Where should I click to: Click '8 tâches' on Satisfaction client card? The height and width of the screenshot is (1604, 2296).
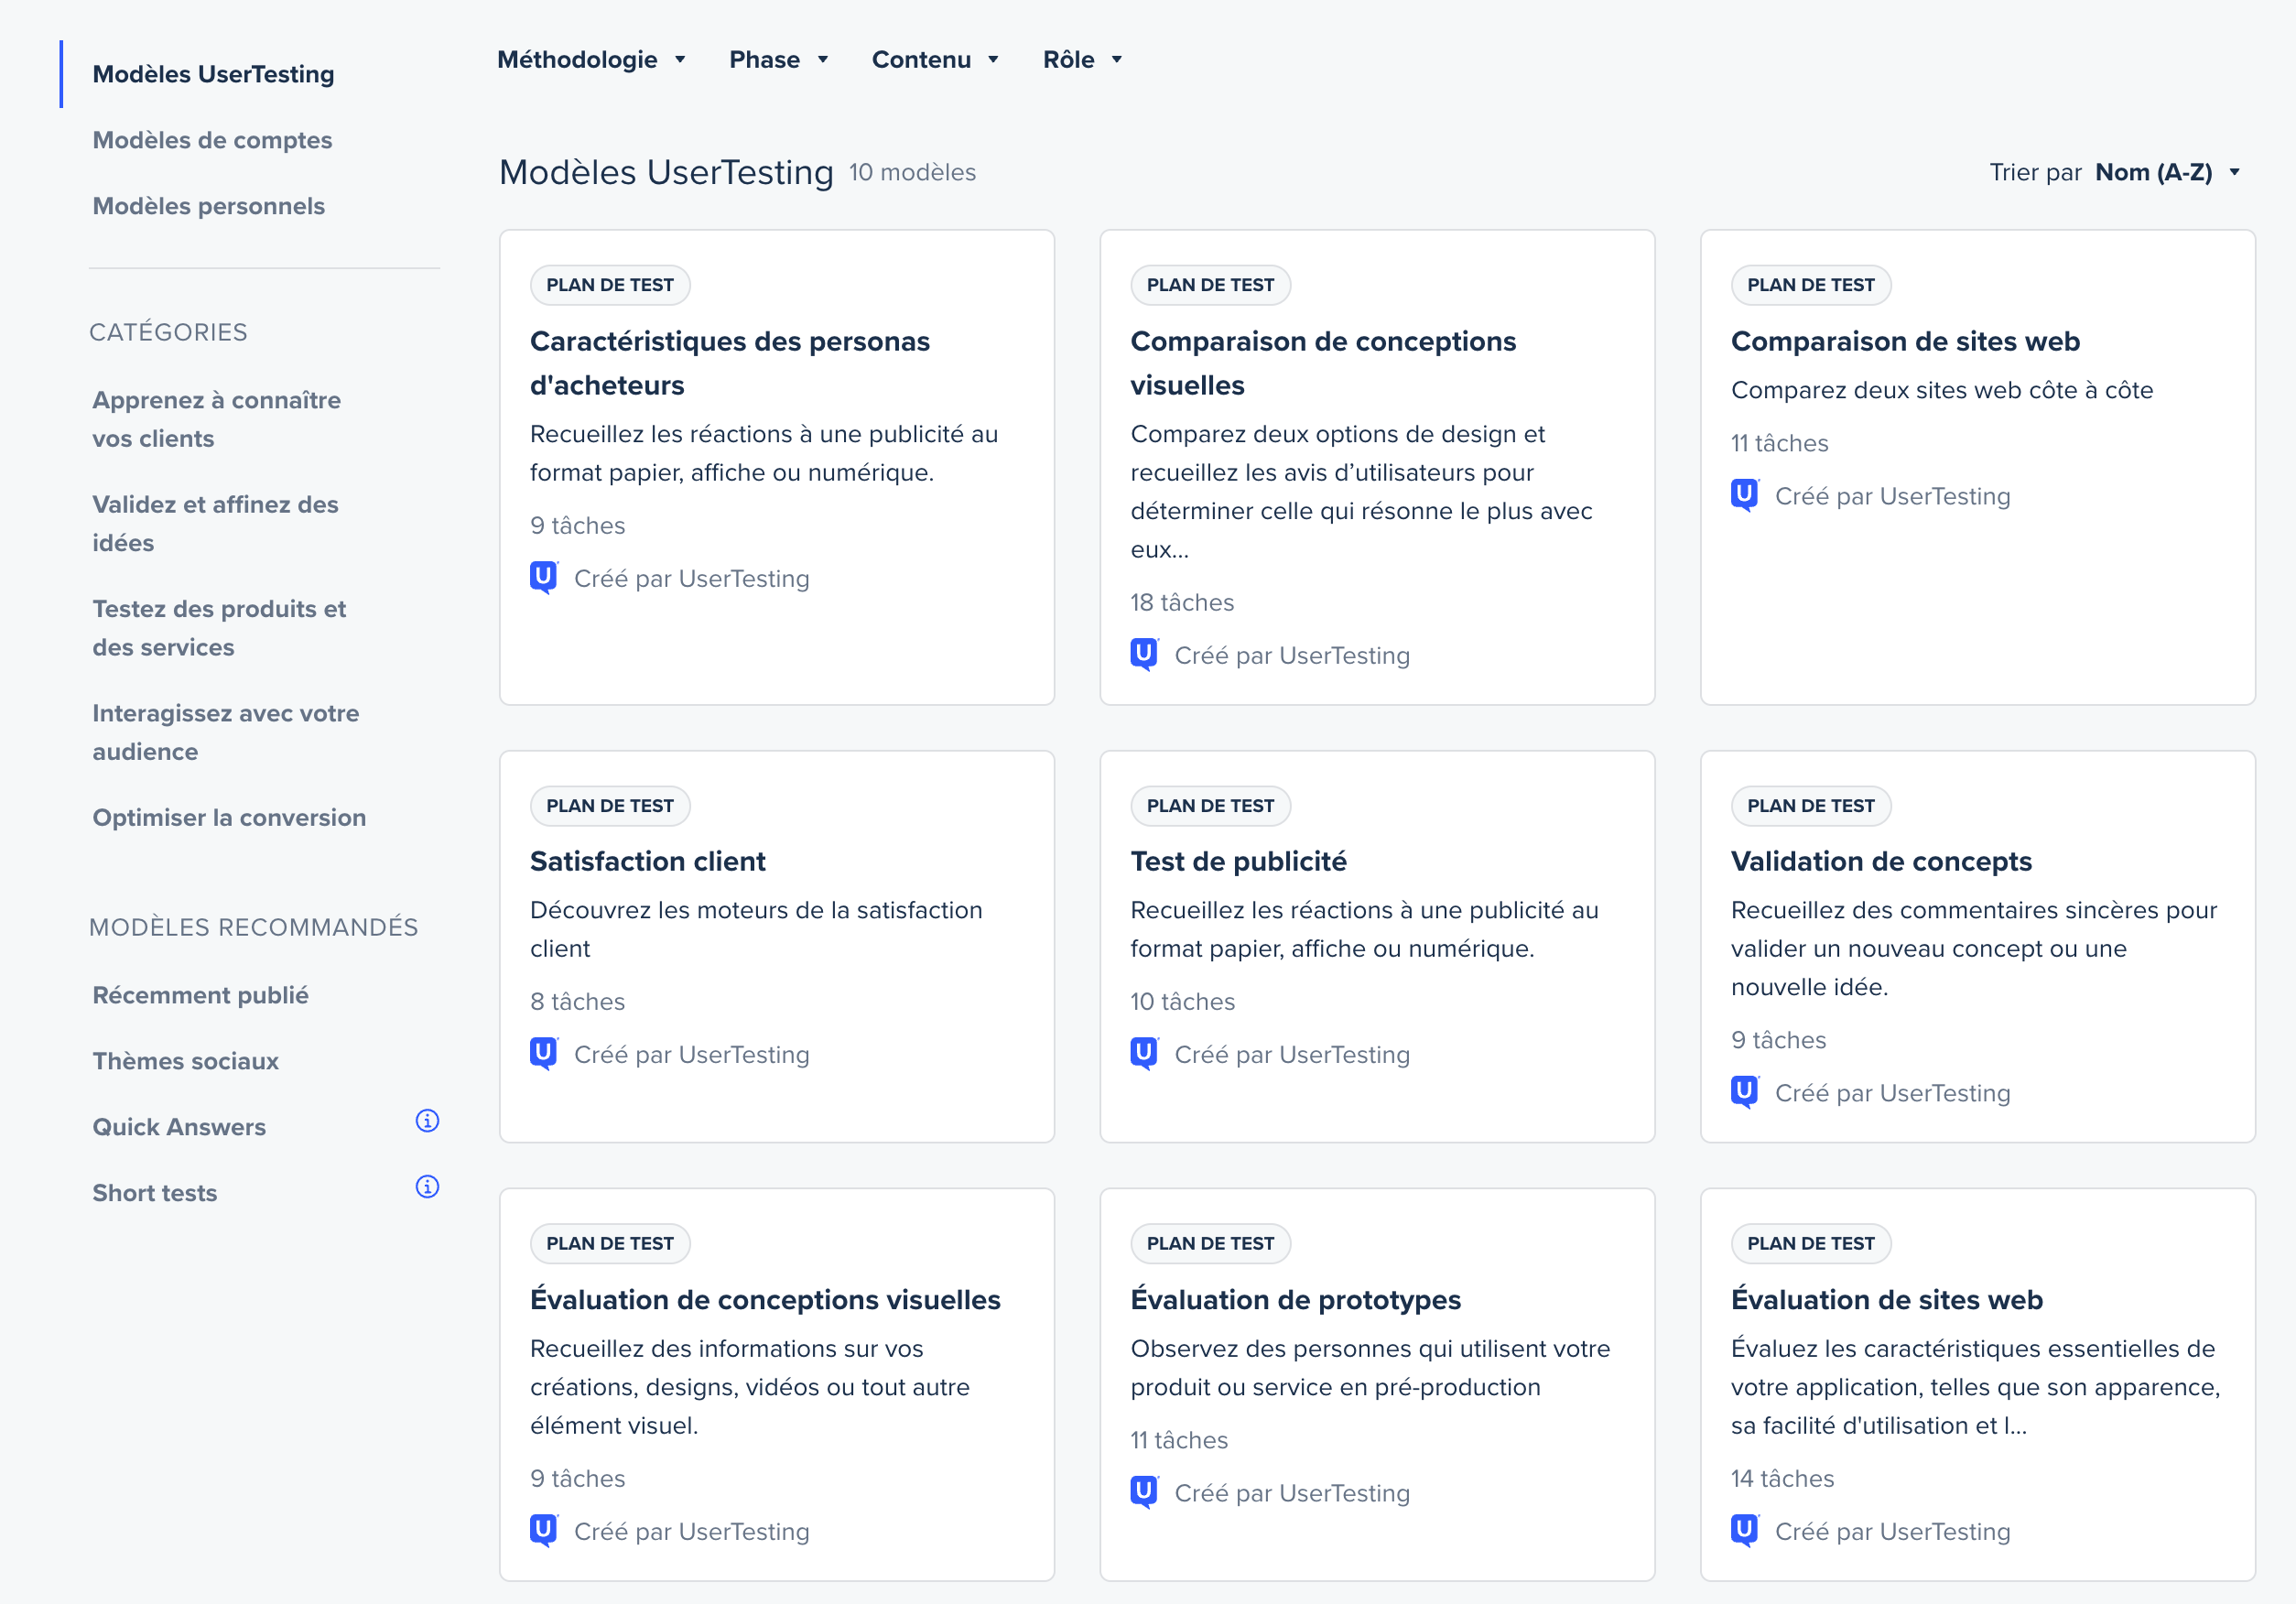tap(577, 1001)
